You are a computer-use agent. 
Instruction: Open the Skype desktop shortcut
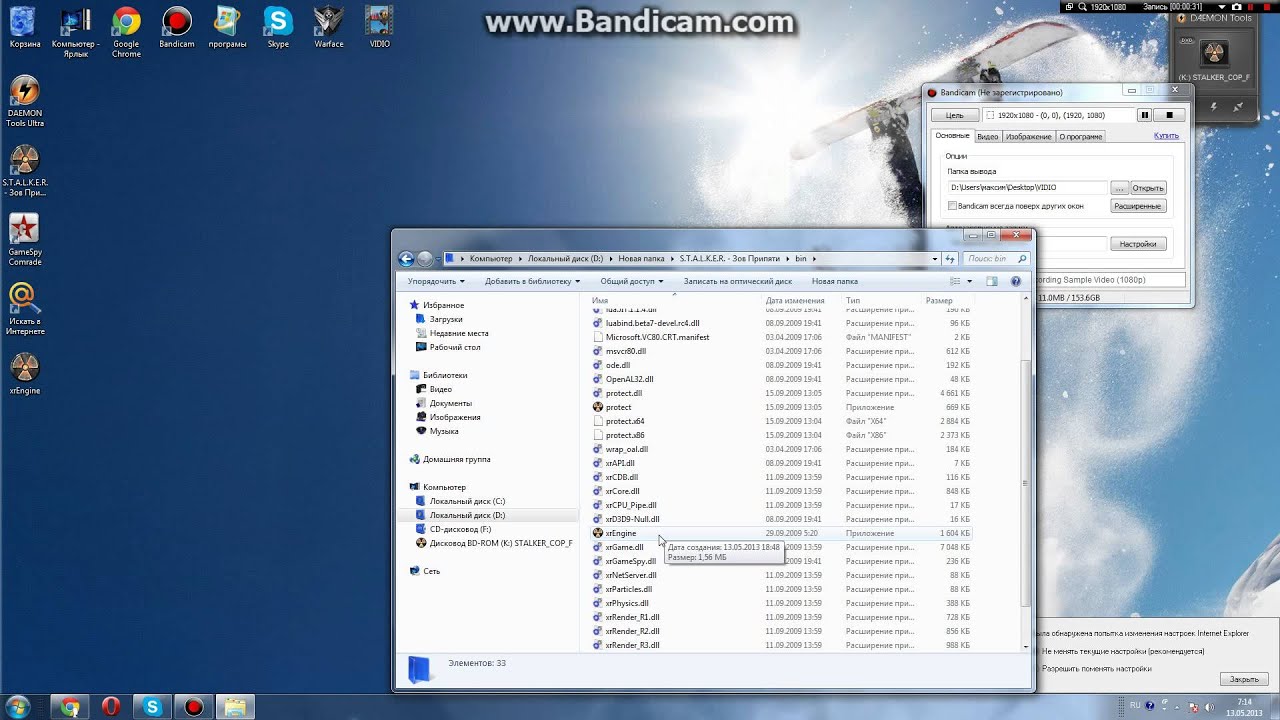pyautogui.click(x=278, y=26)
